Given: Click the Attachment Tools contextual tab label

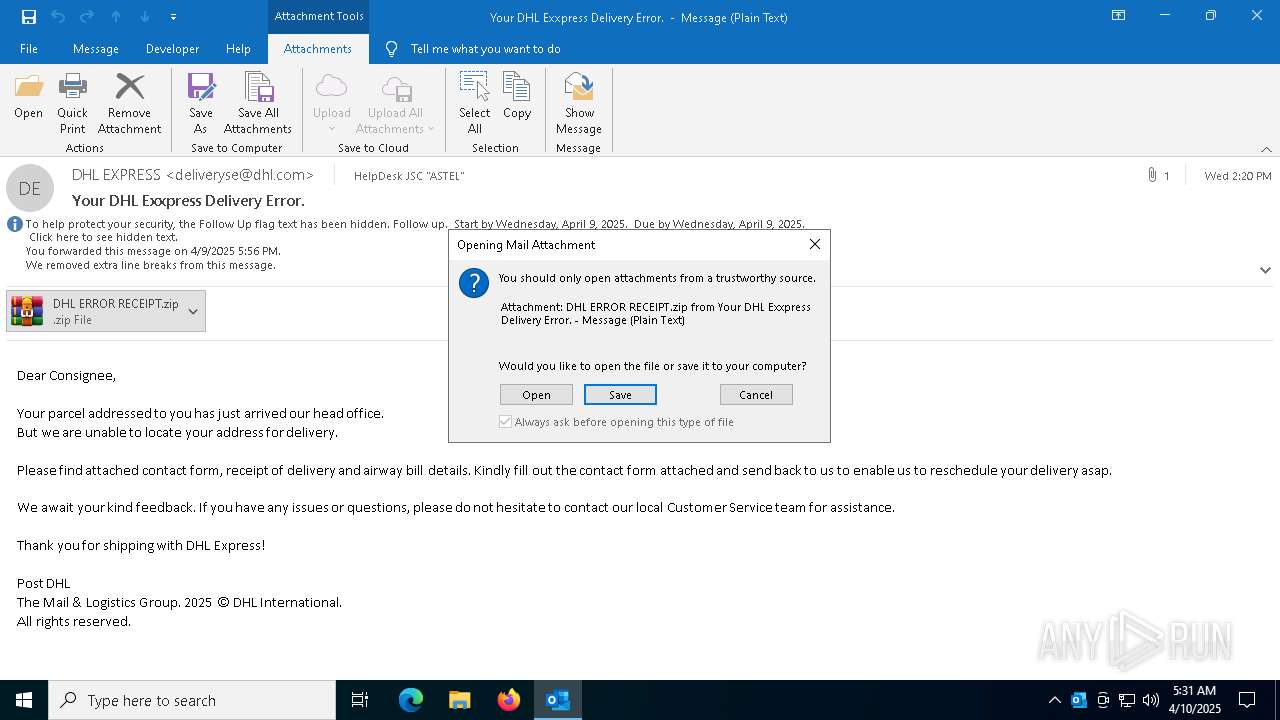Looking at the screenshot, I should point(319,16).
